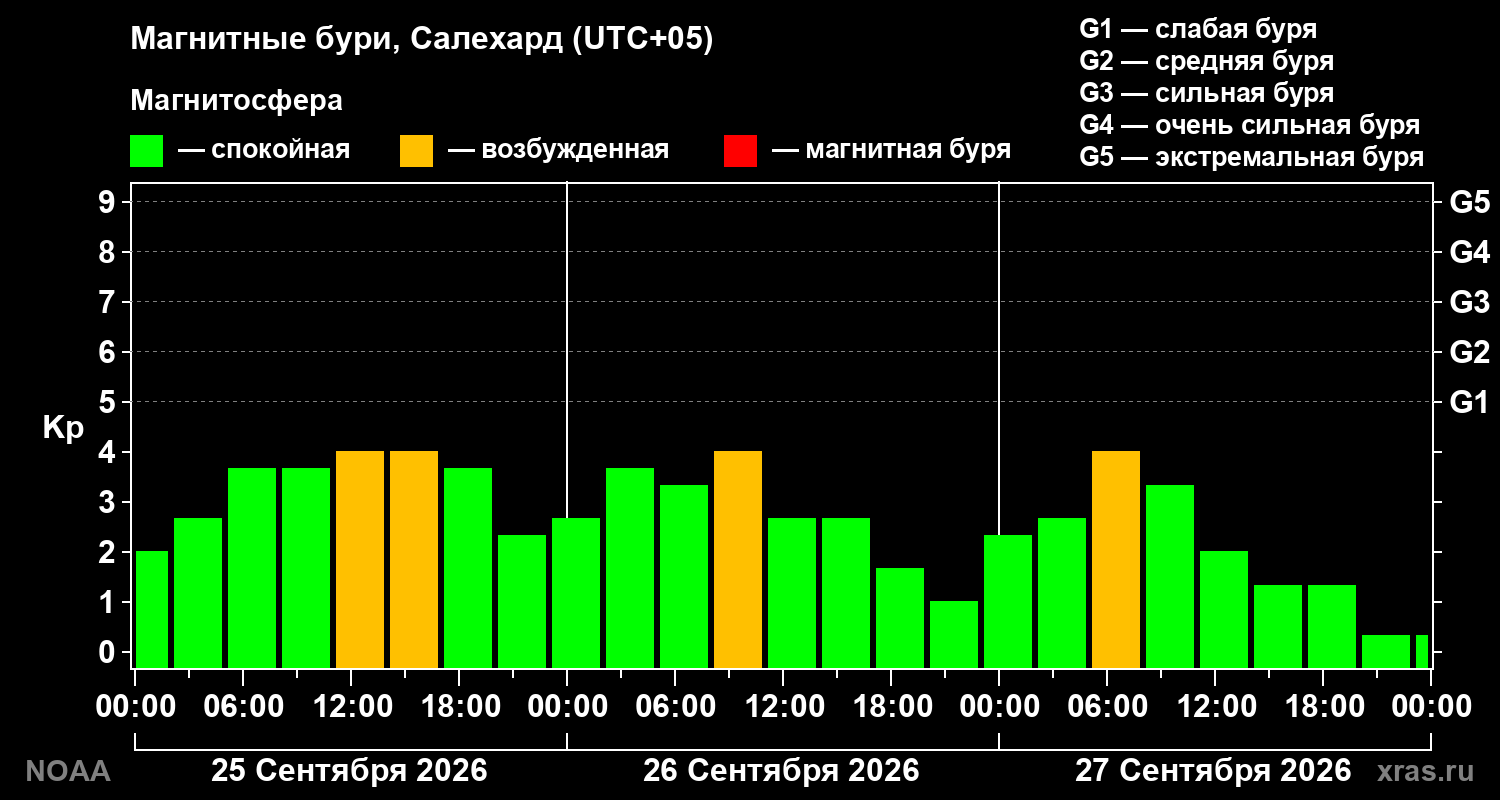Click the G1 storm level axis label
Viewport: 1500px width, 800px height.
pyautogui.click(x=1469, y=402)
